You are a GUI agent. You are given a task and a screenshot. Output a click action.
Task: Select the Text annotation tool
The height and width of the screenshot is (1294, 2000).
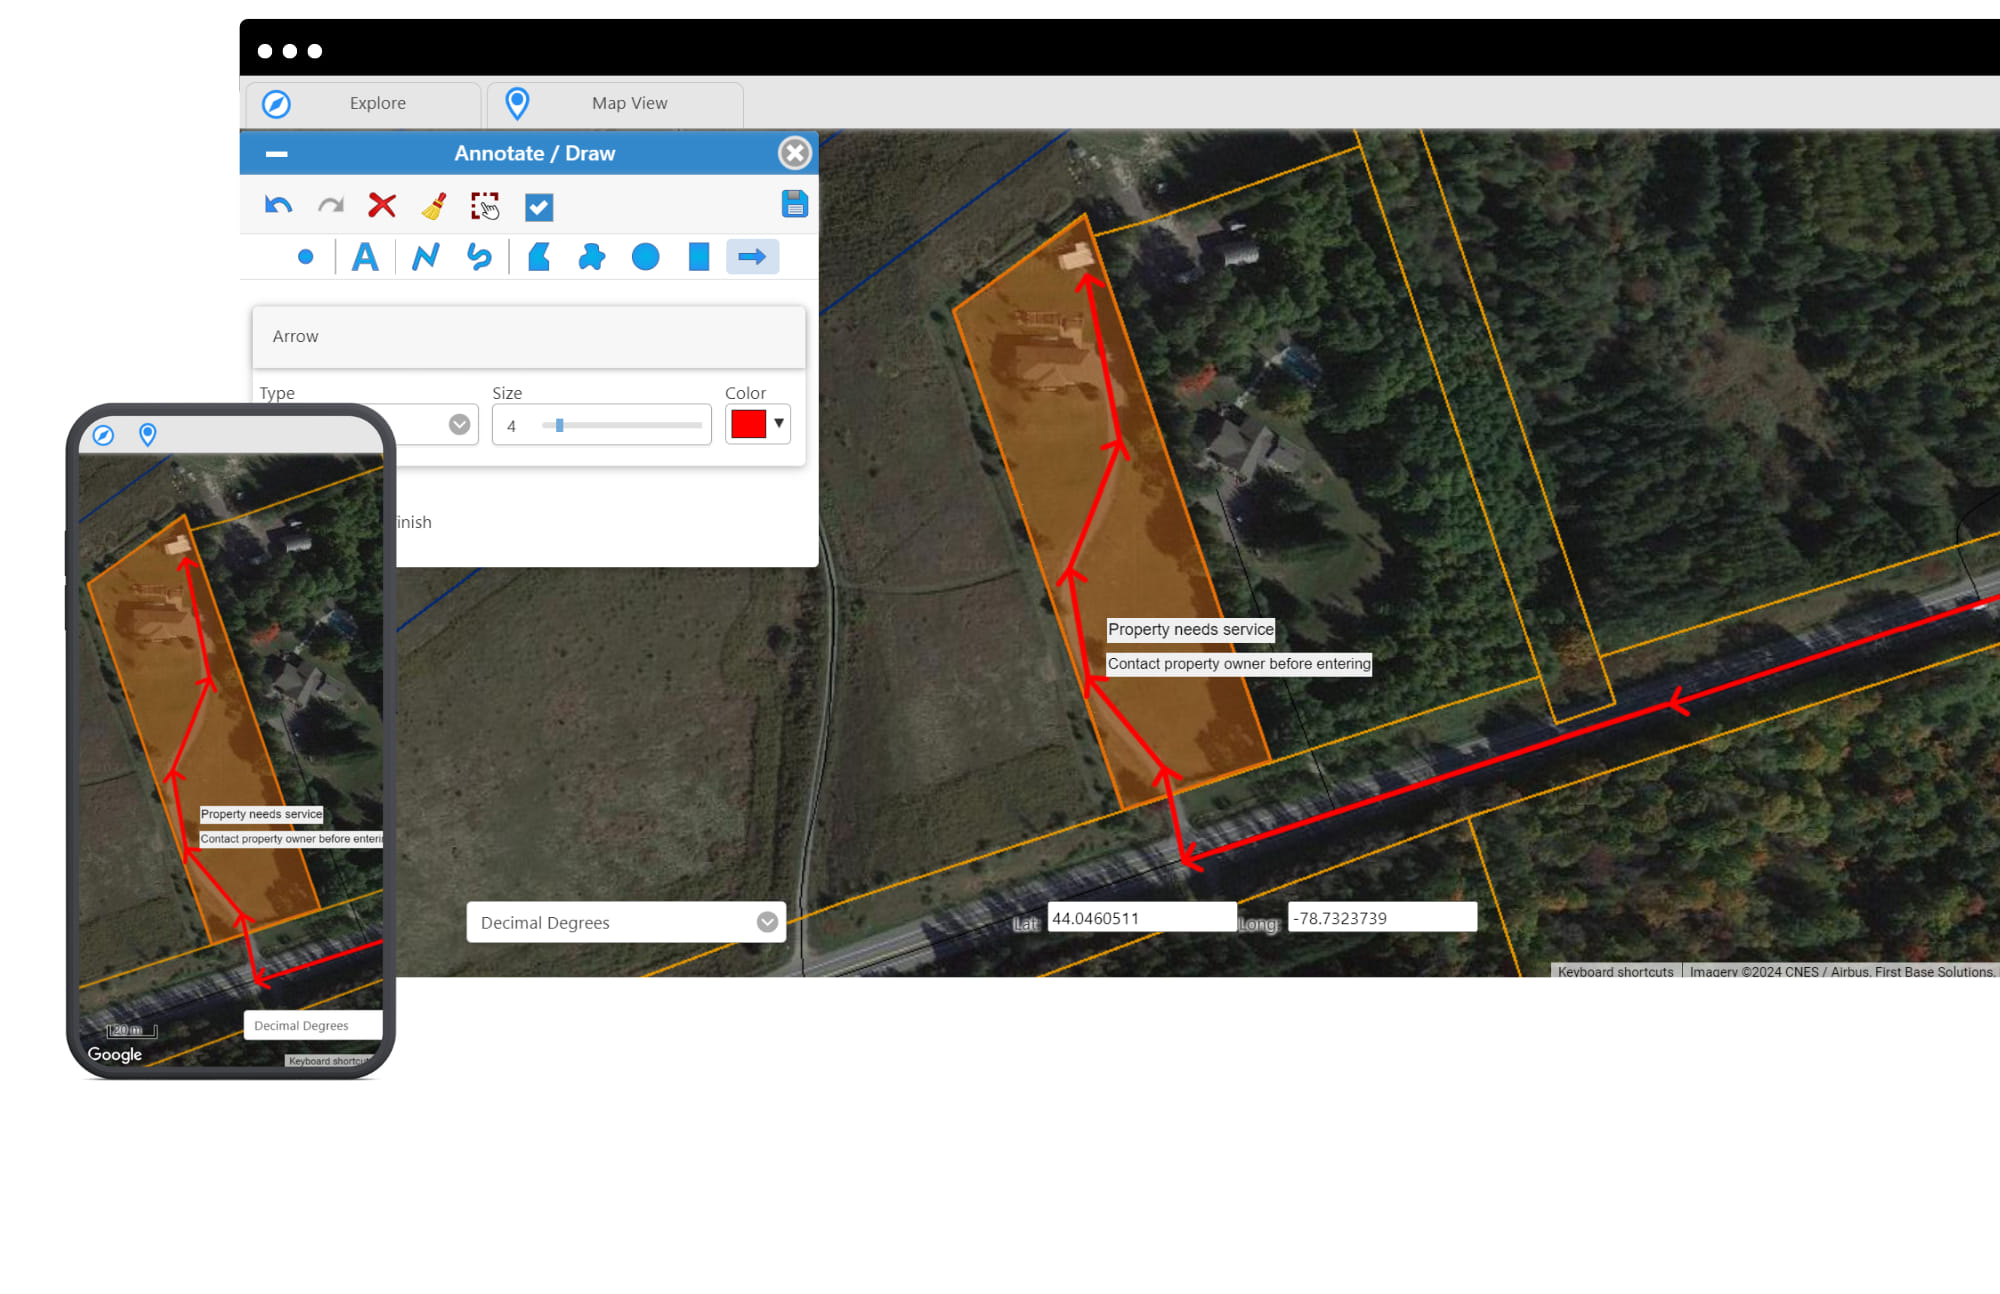pyautogui.click(x=365, y=257)
